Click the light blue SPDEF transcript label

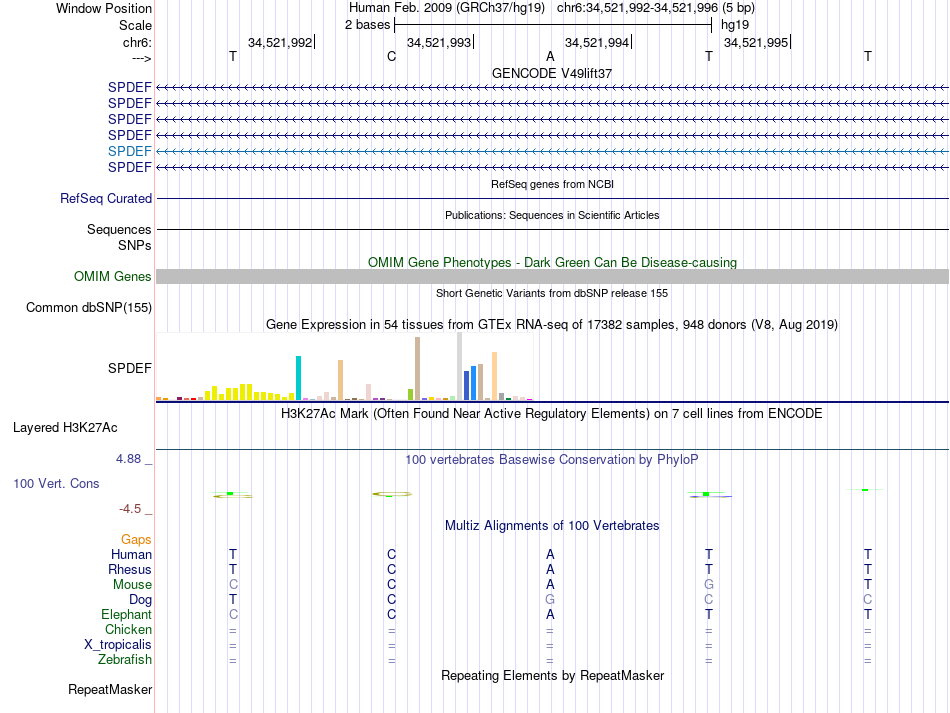130,151
